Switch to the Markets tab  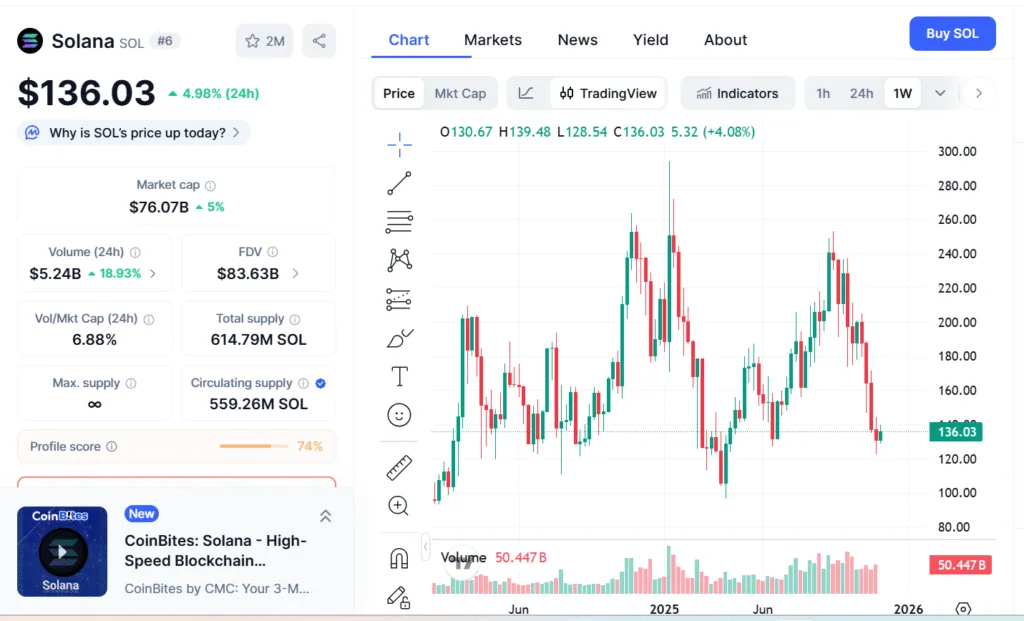[492, 40]
